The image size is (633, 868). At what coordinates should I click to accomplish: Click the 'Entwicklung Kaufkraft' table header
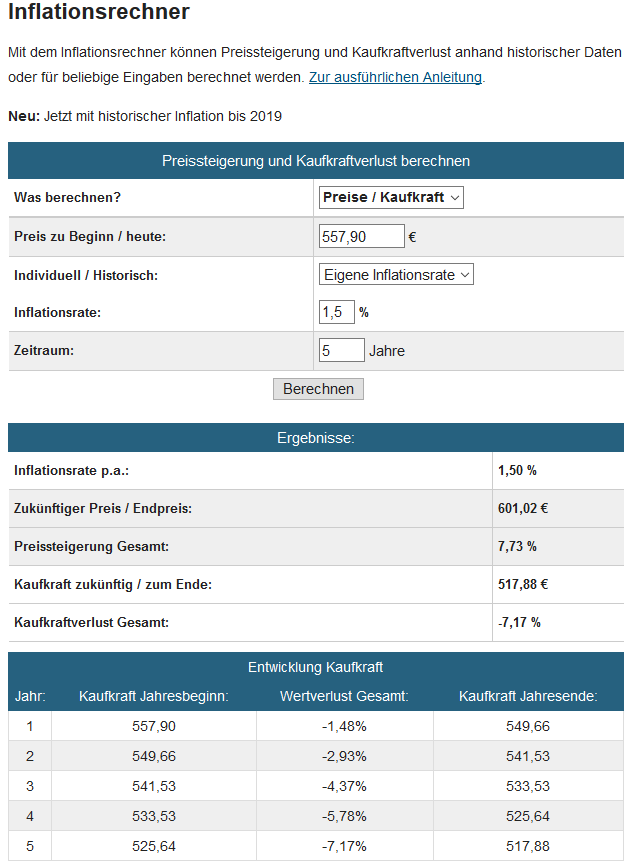[316, 667]
